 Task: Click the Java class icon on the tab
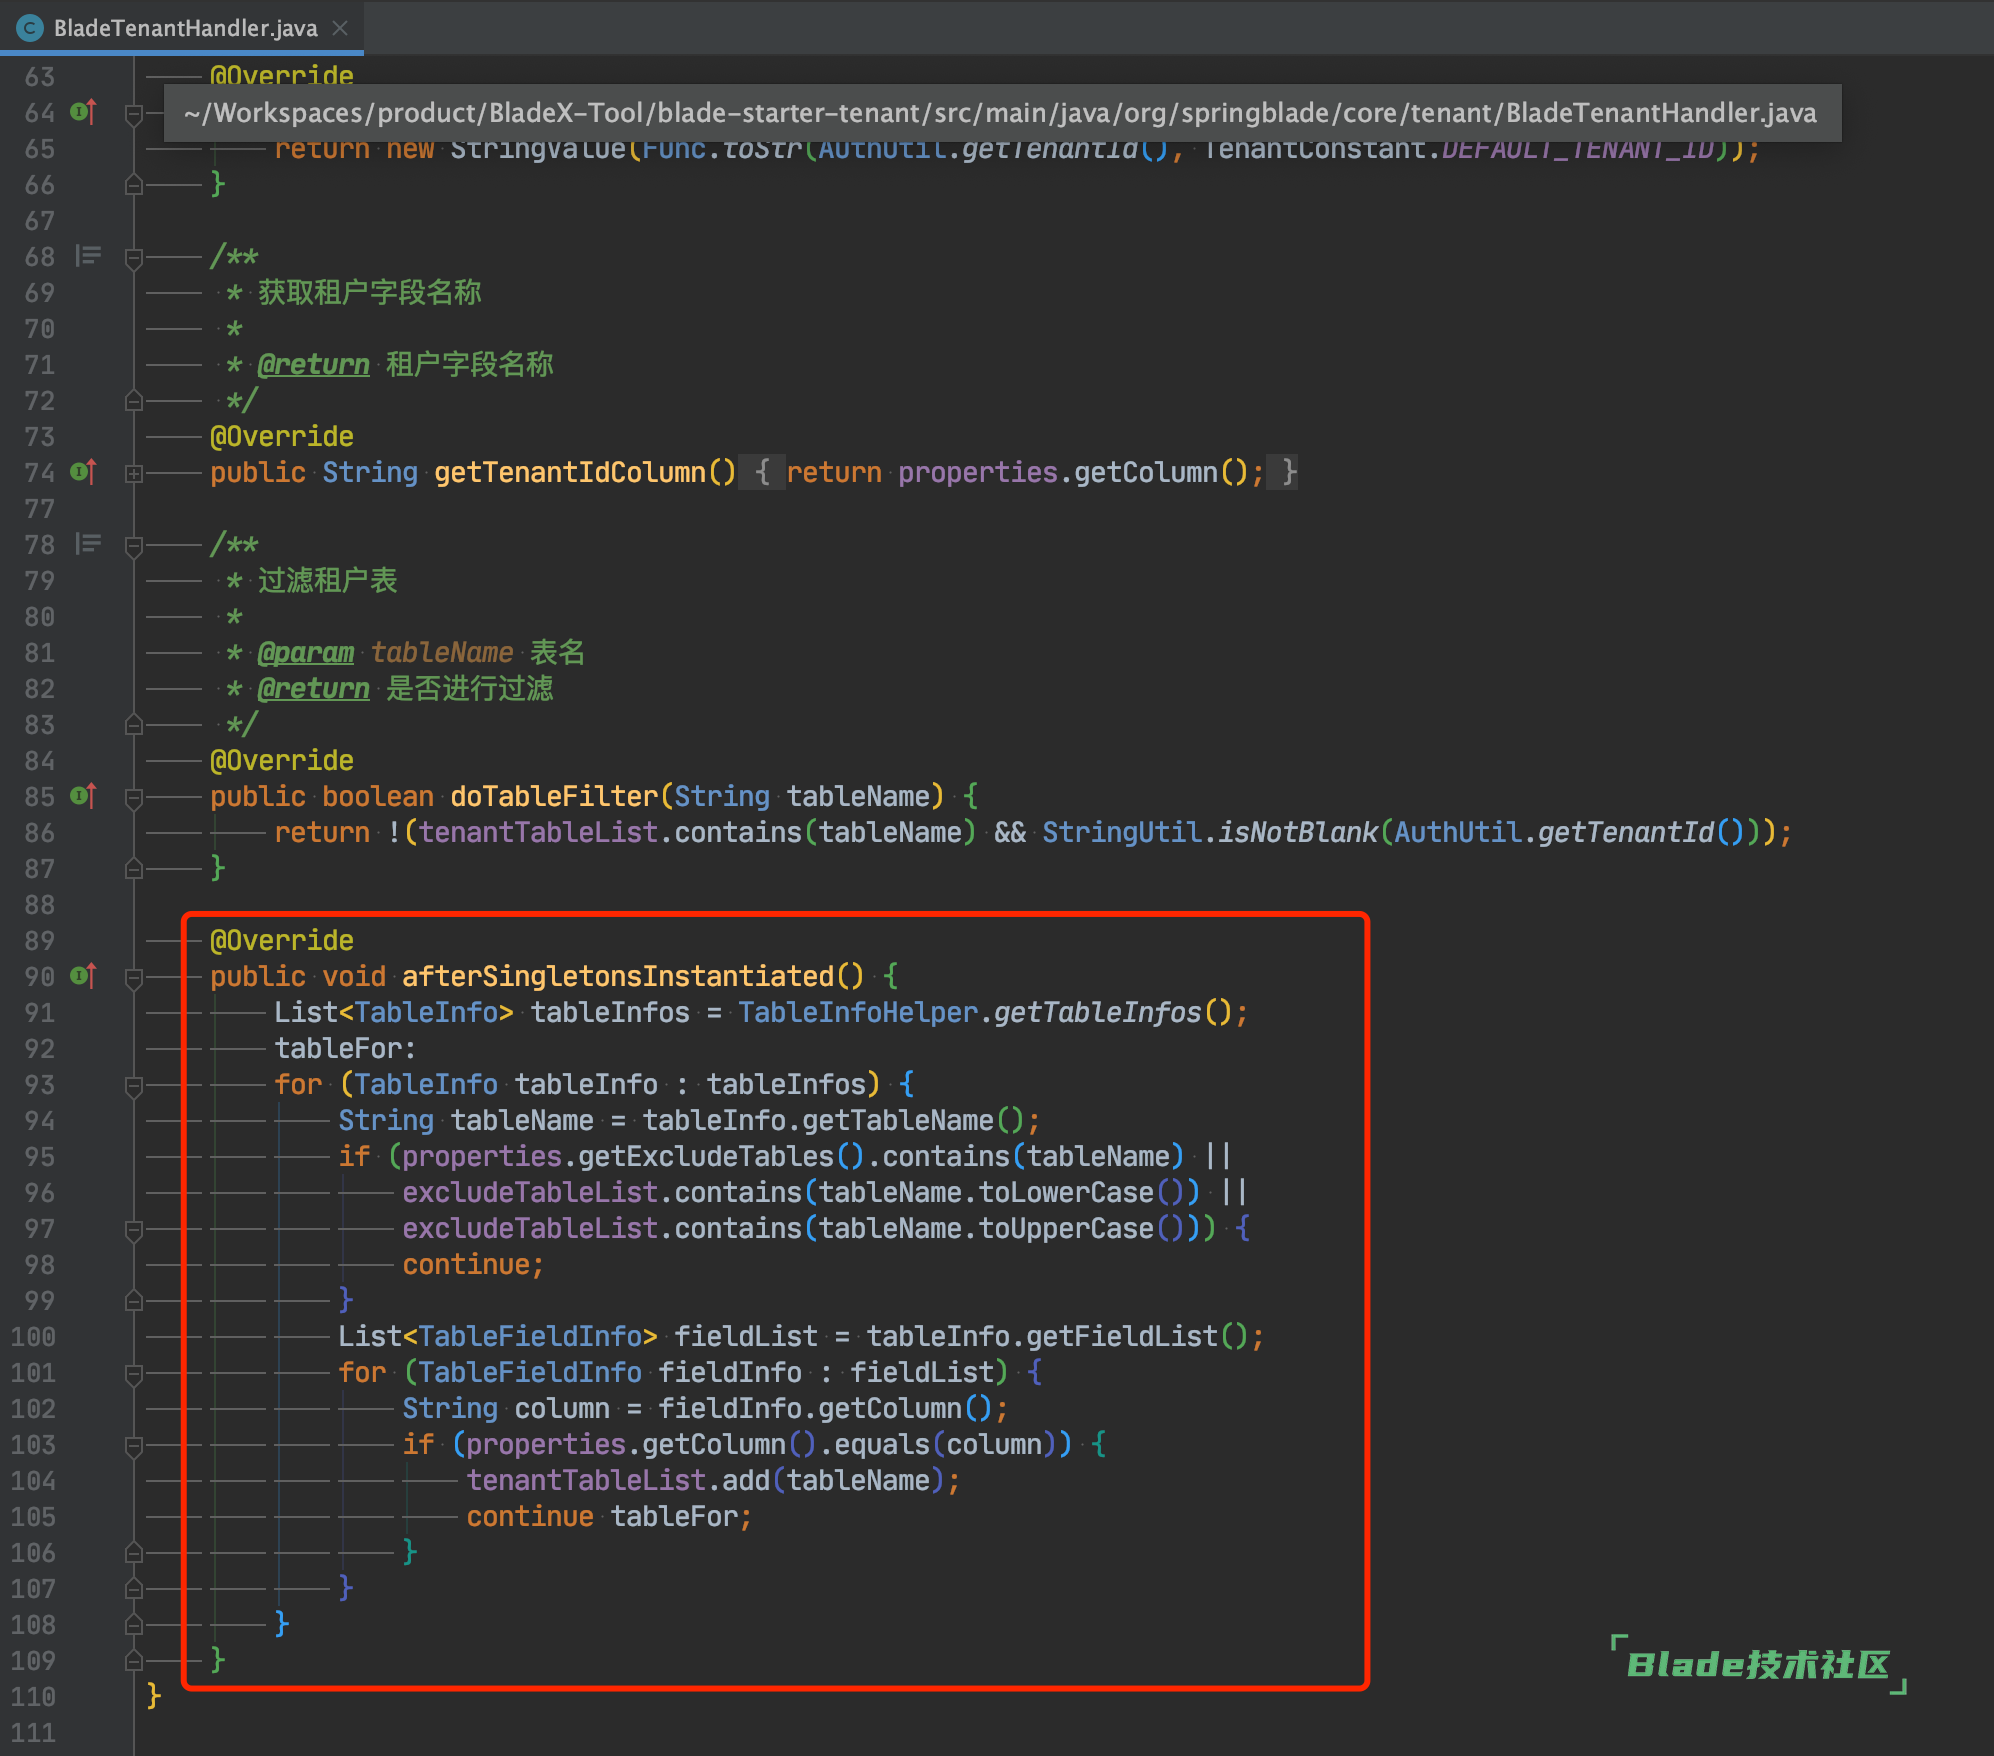click(29, 28)
